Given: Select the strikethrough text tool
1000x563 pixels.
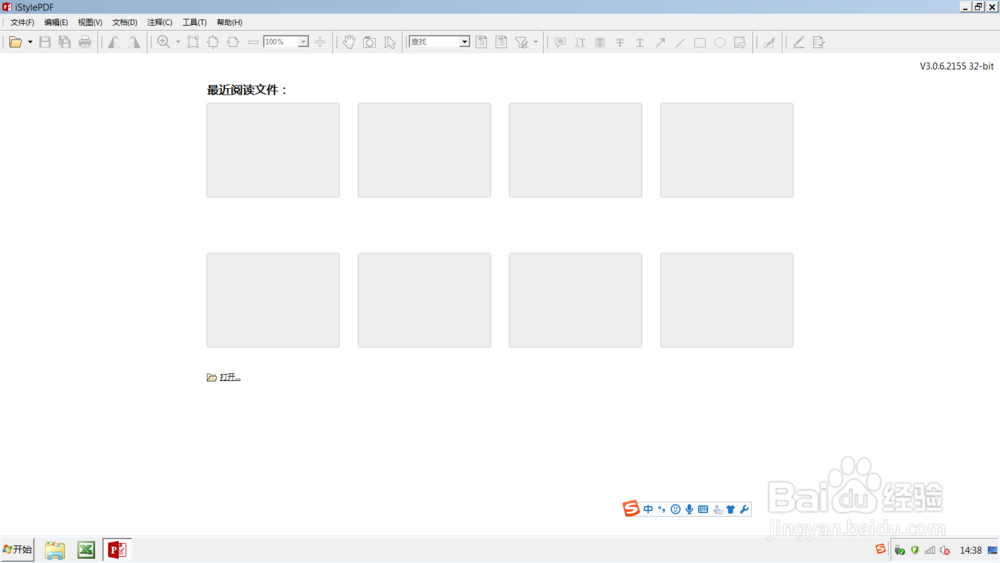Looking at the screenshot, I should pos(620,42).
